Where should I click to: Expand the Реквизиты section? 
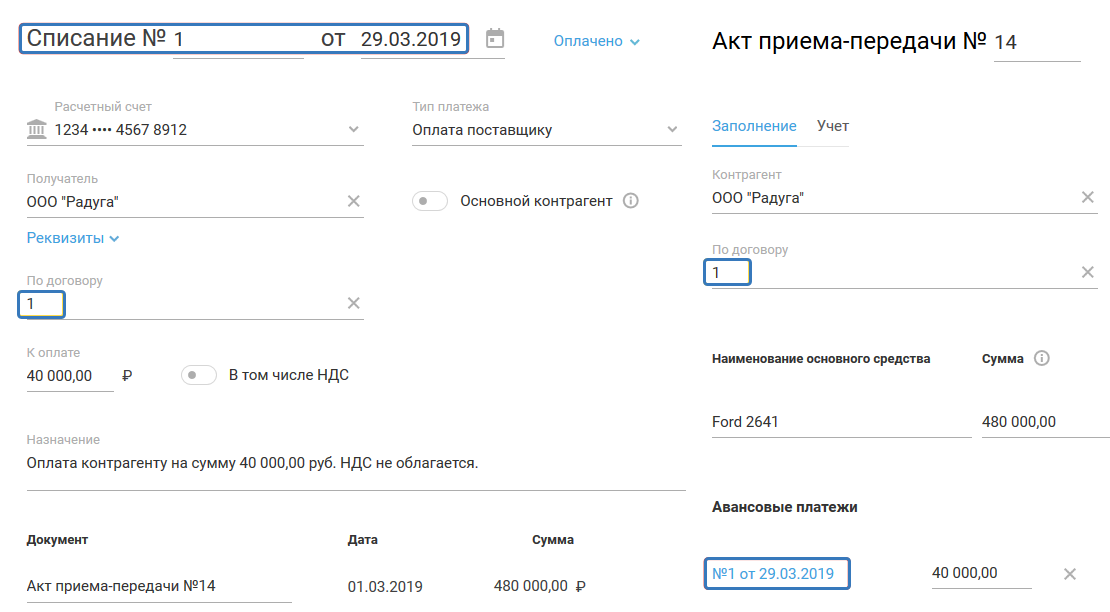(x=73, y=238)
